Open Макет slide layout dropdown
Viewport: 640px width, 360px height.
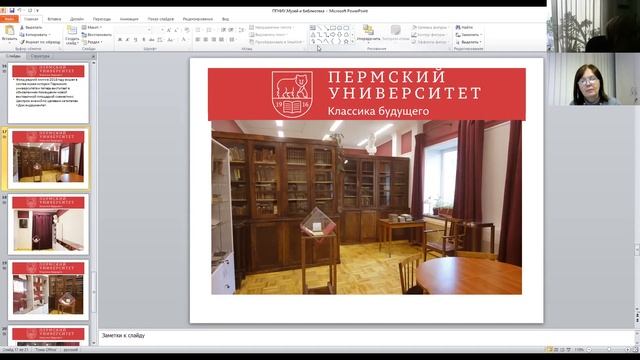(x=92, y=27)
